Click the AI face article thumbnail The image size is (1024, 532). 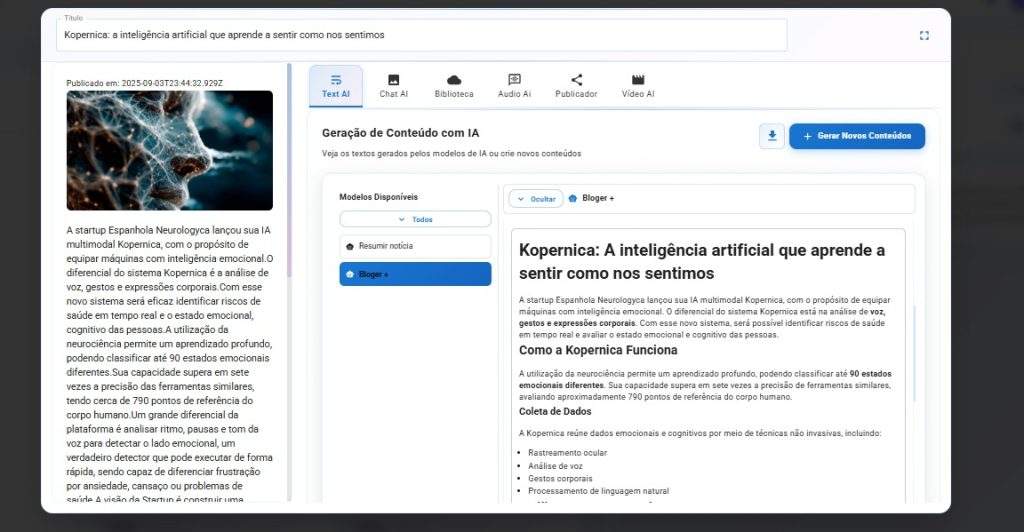[x=169, y=150]
